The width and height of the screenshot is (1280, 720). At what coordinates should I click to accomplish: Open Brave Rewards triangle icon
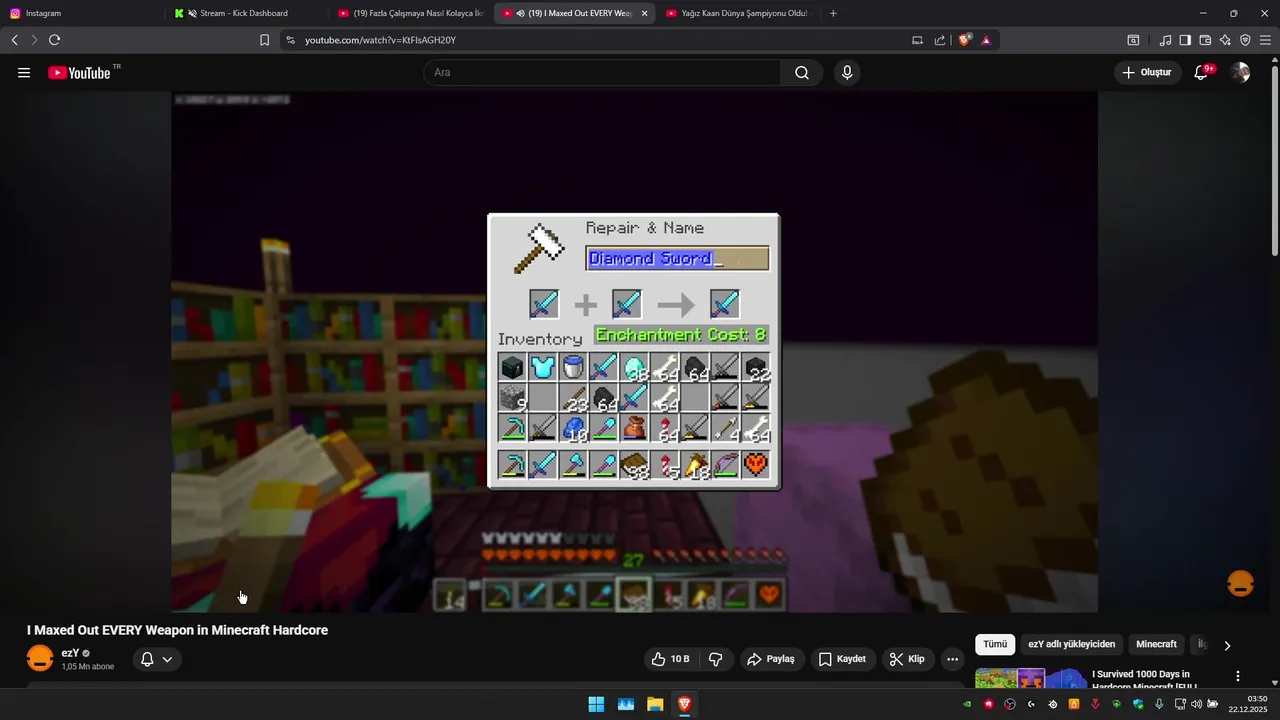986,40
